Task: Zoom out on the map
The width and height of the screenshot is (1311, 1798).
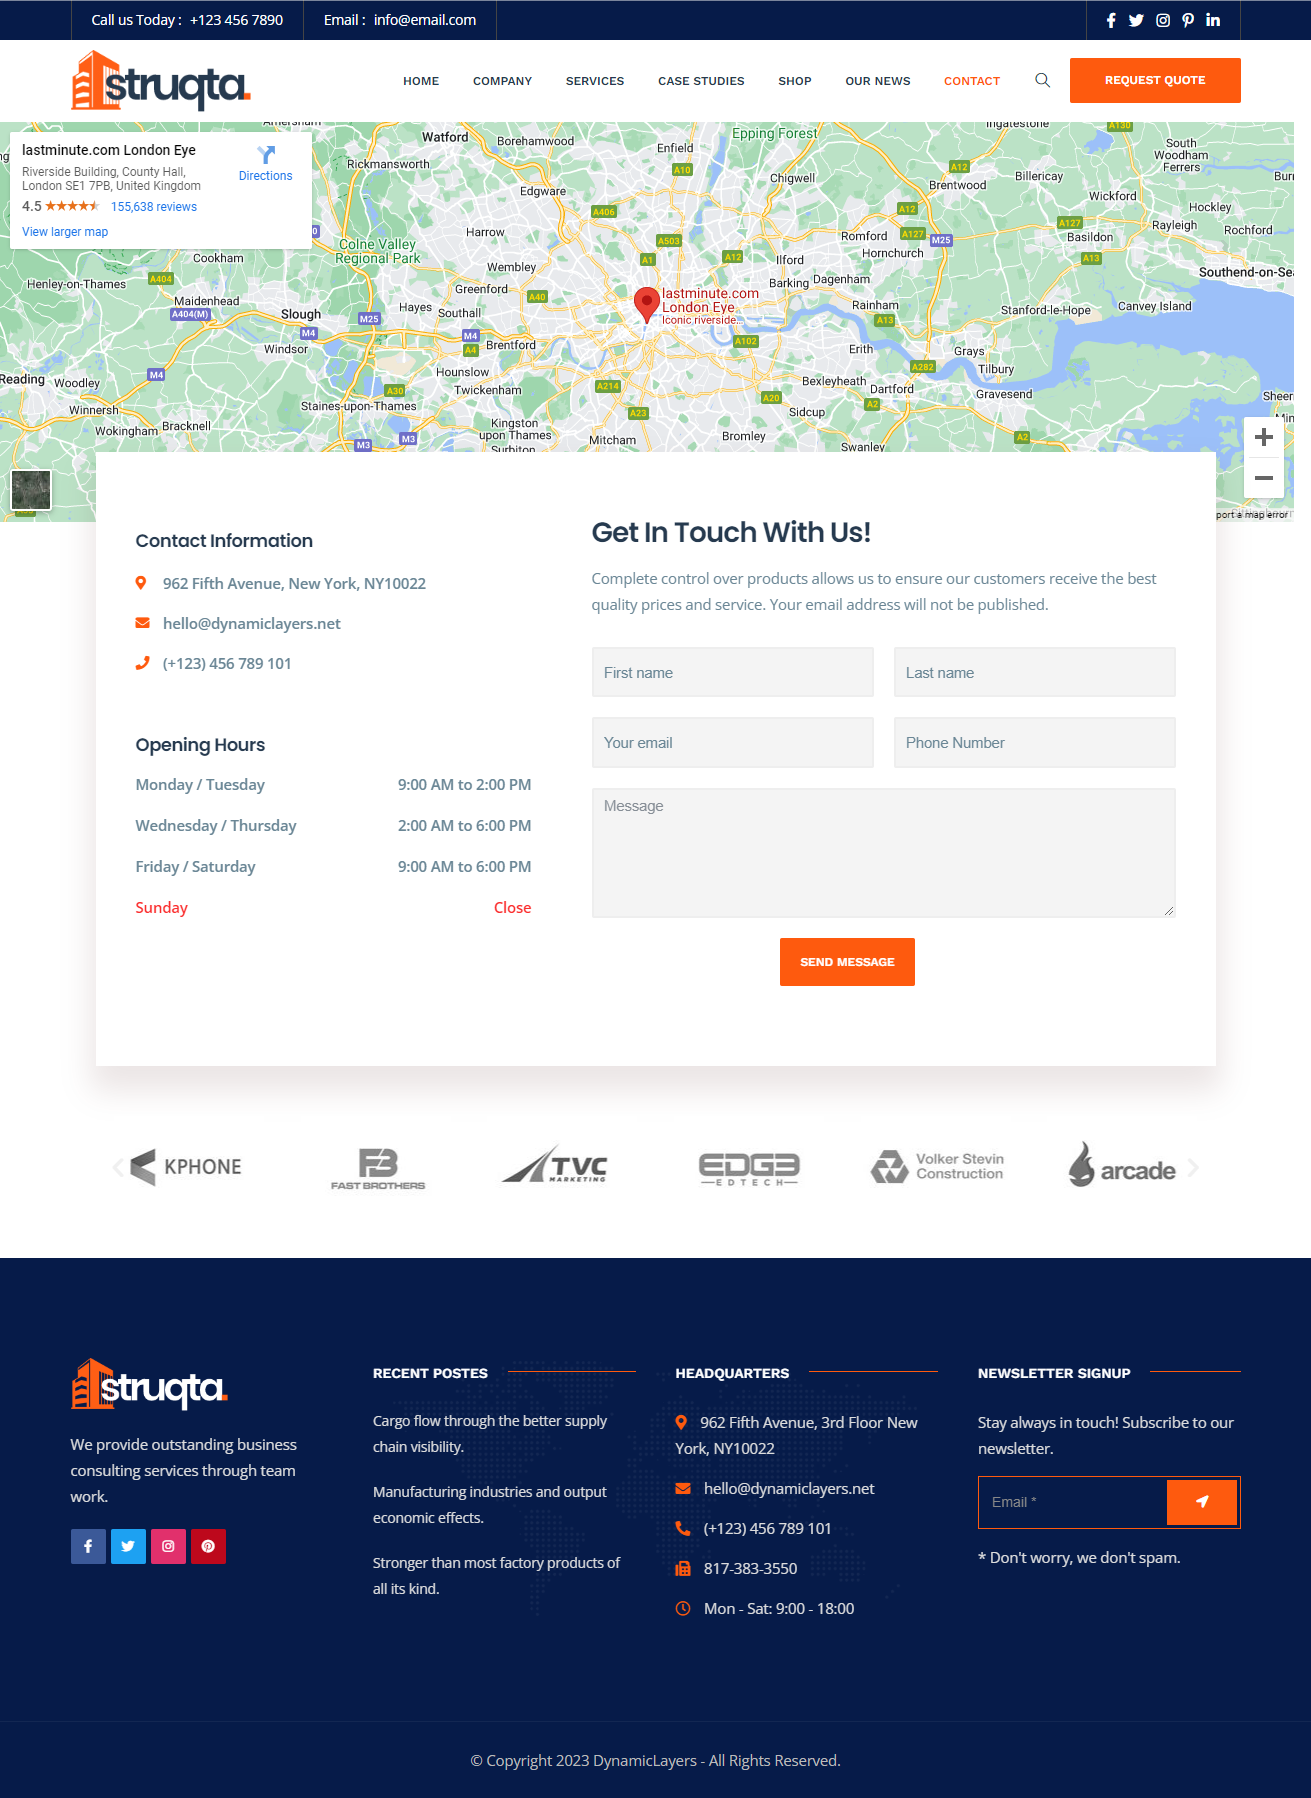Action: tap(1263, 478)
